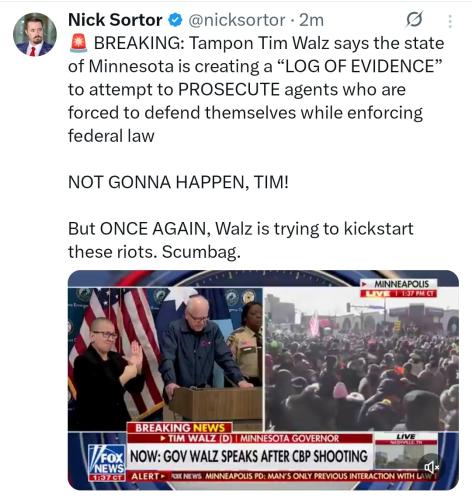Click the ALERT ticker at video bottom

tap(282, 476)
